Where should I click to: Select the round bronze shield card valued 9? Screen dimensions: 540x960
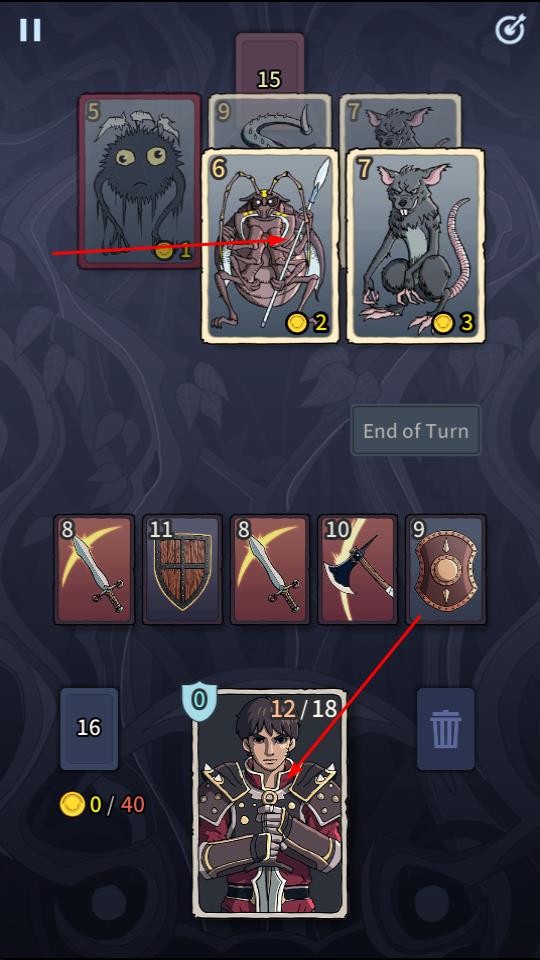coord(446,569)
